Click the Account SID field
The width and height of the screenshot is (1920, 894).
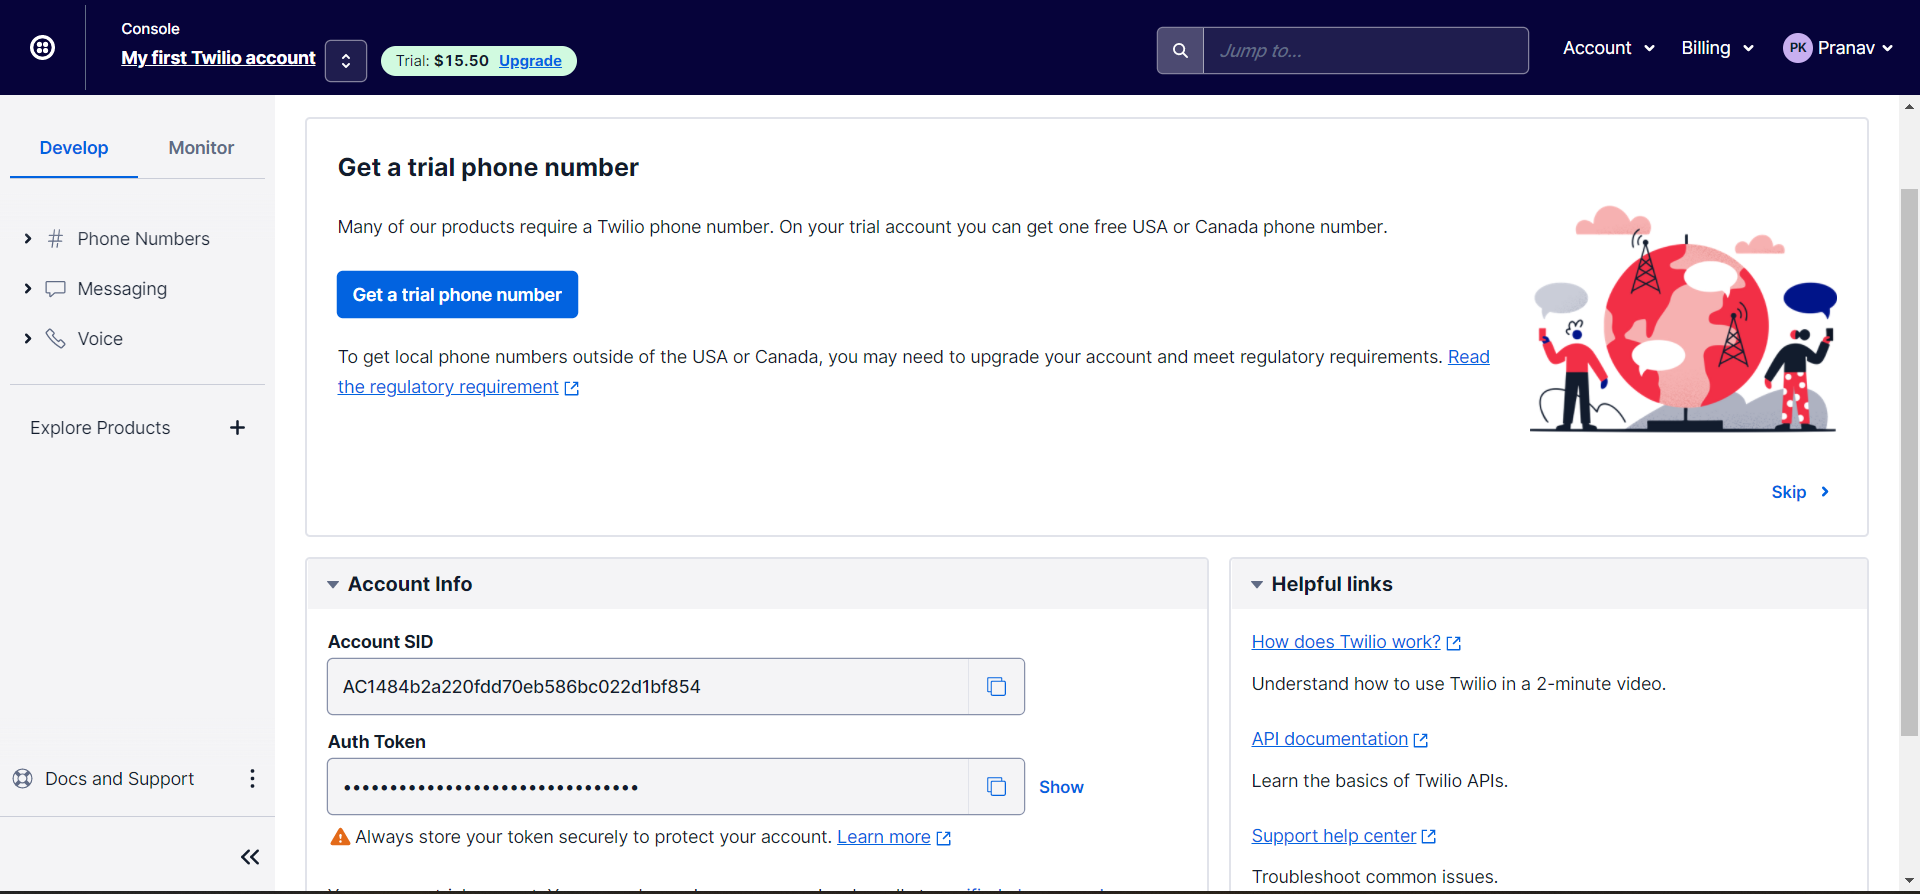tap(648, 687)
